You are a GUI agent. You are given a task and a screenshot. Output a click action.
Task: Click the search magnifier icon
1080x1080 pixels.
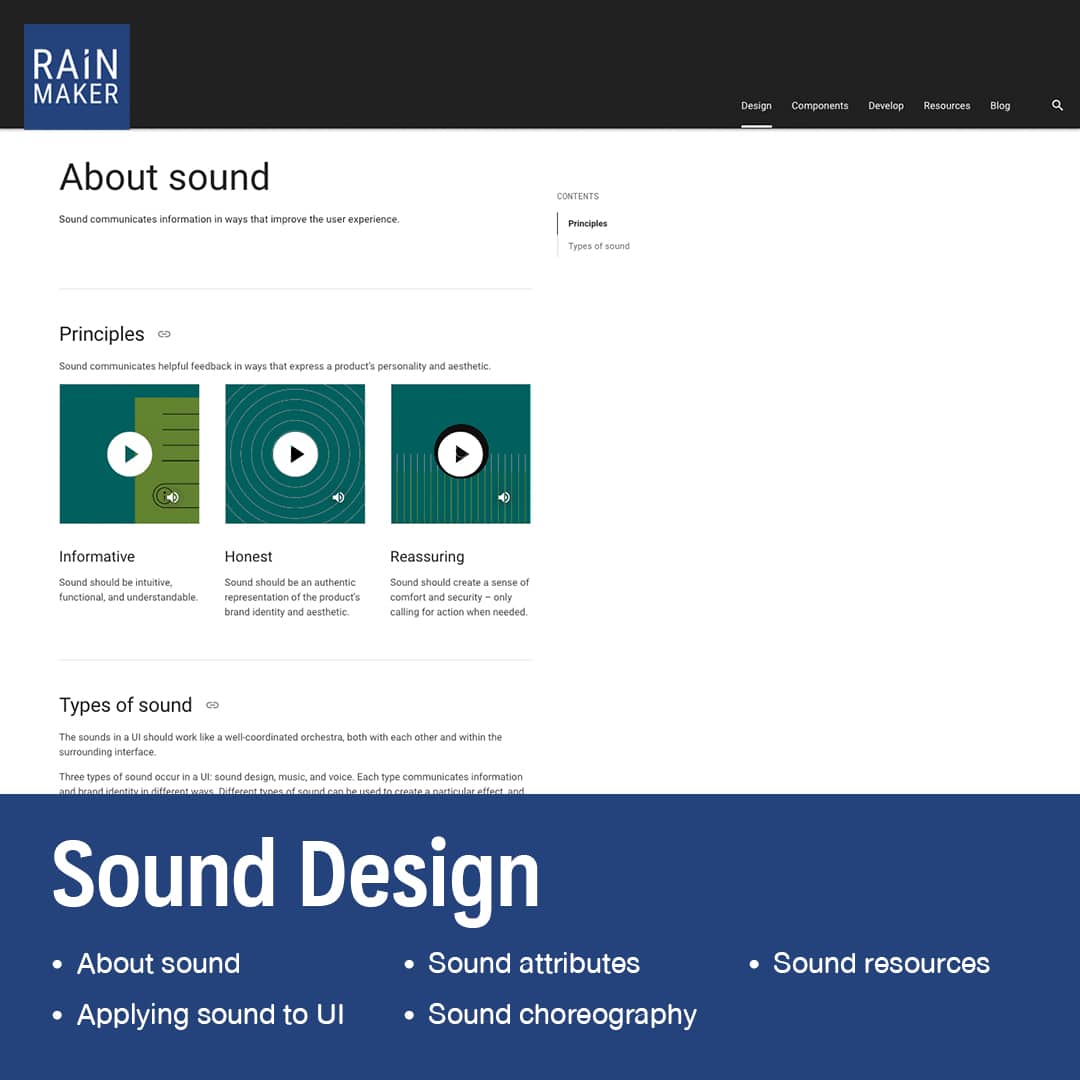[x=1057, y=105]
